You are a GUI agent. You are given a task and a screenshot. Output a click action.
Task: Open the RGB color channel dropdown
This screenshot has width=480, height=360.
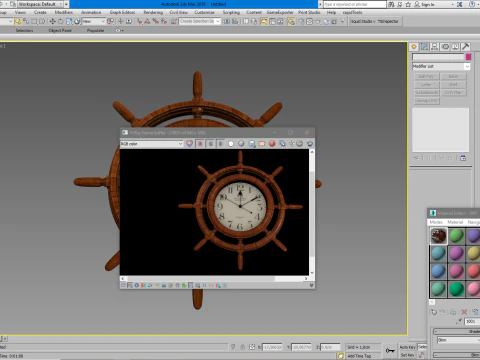point(152,144)
